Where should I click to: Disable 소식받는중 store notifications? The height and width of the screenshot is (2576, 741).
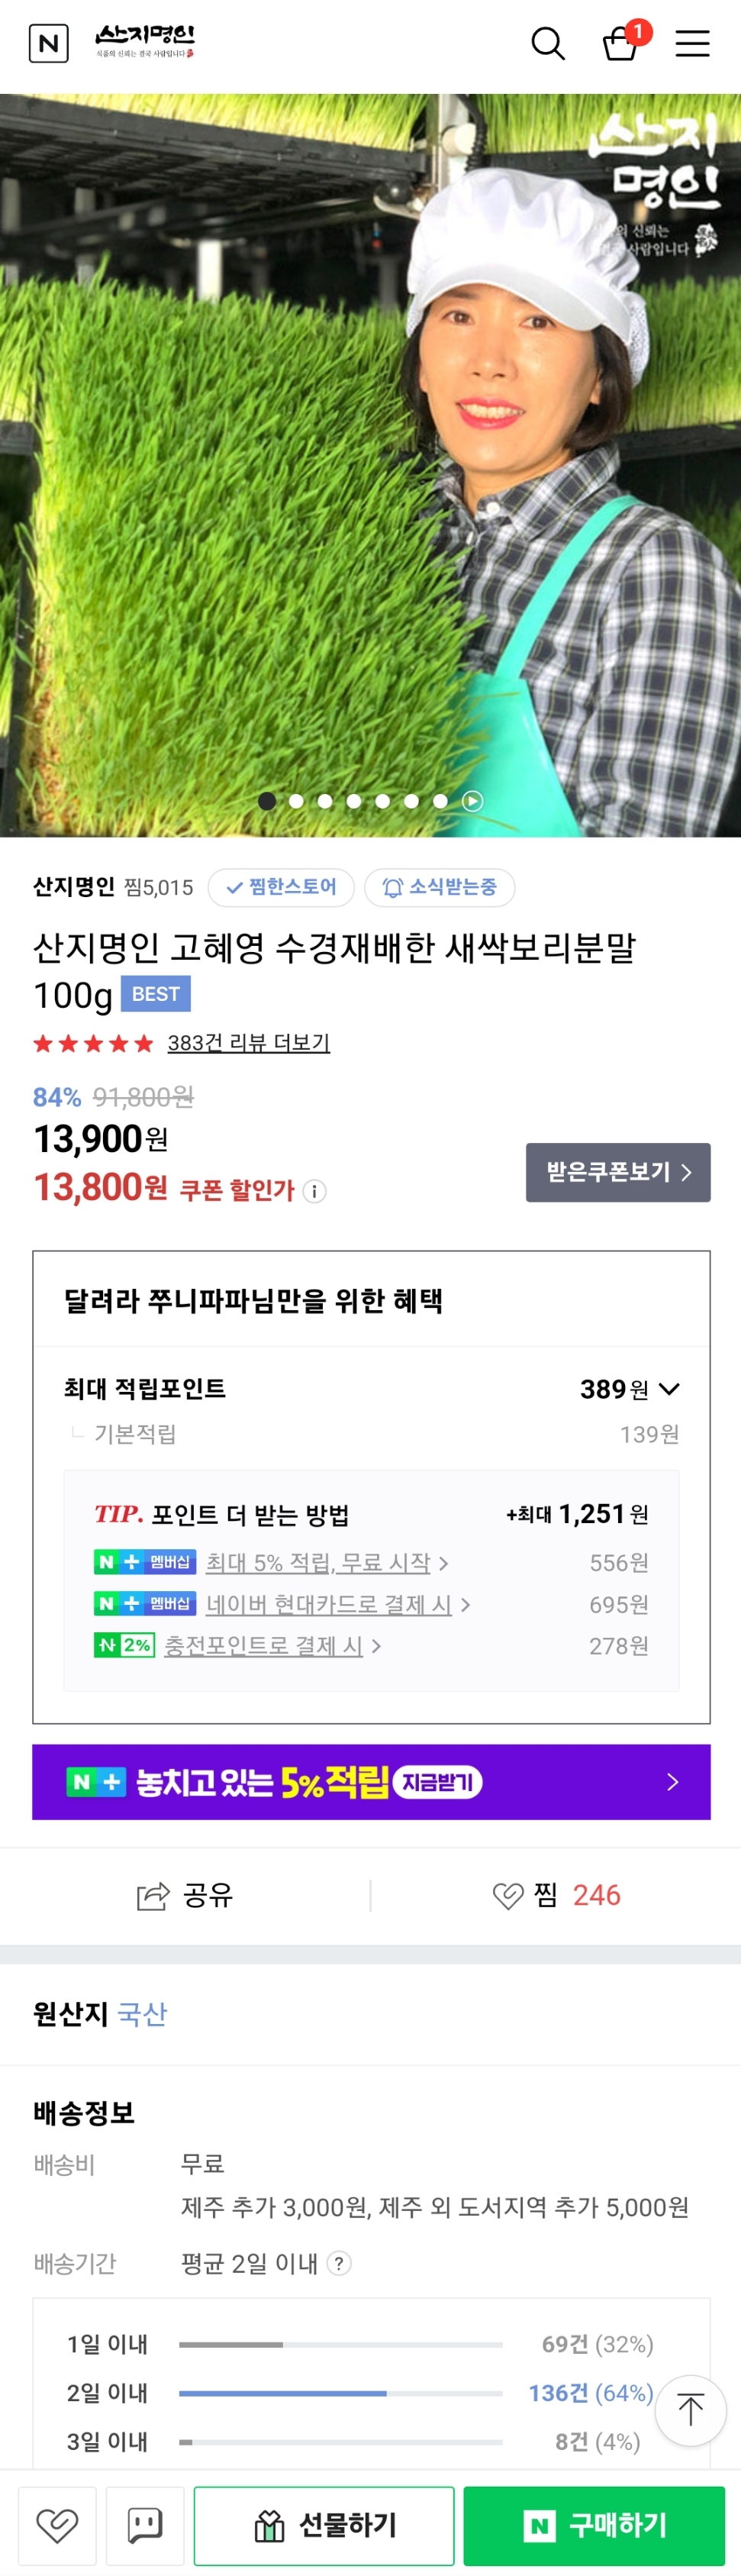pyautogui.click(x=440, y=887)
